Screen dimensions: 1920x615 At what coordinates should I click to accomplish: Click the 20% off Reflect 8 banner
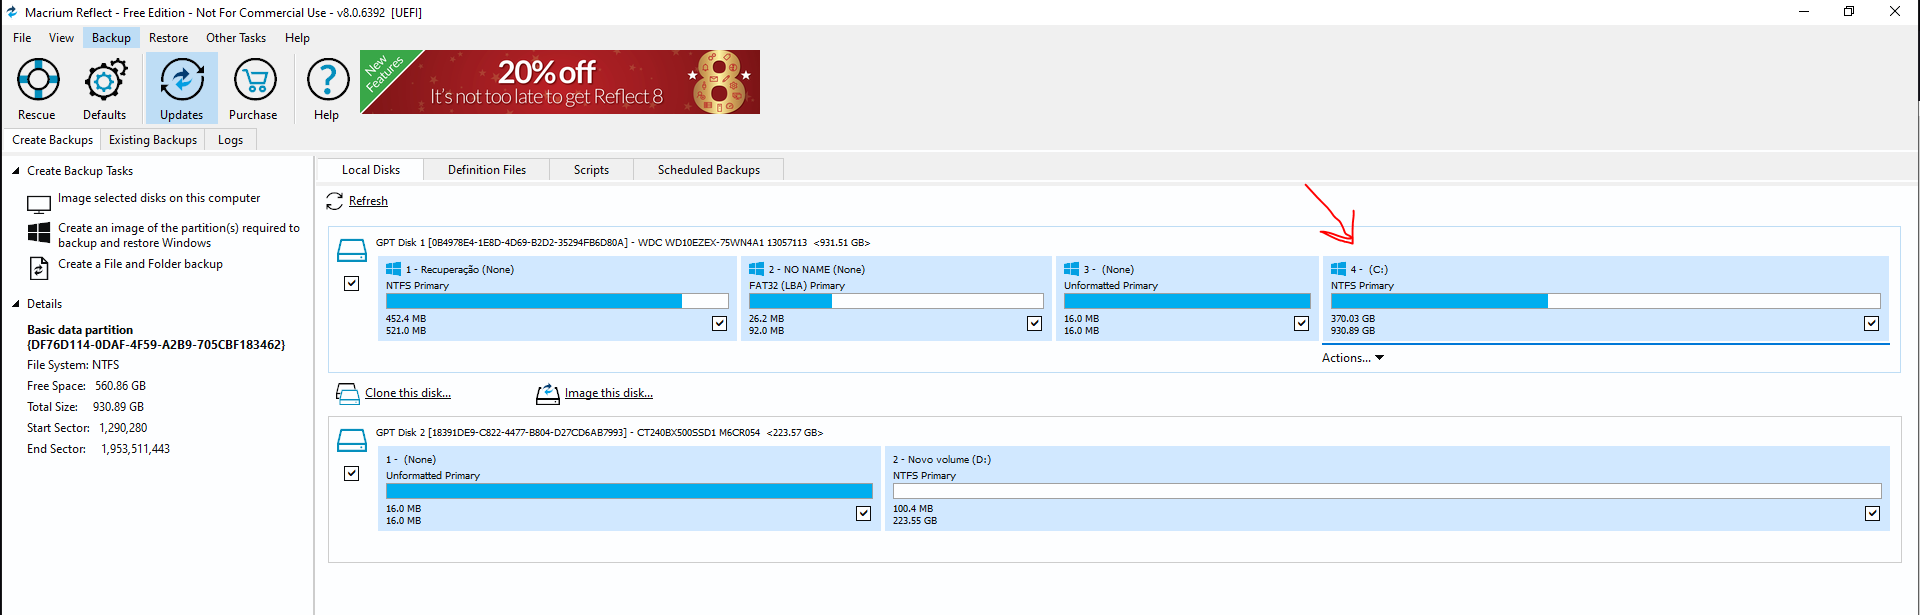click(560, 82)
